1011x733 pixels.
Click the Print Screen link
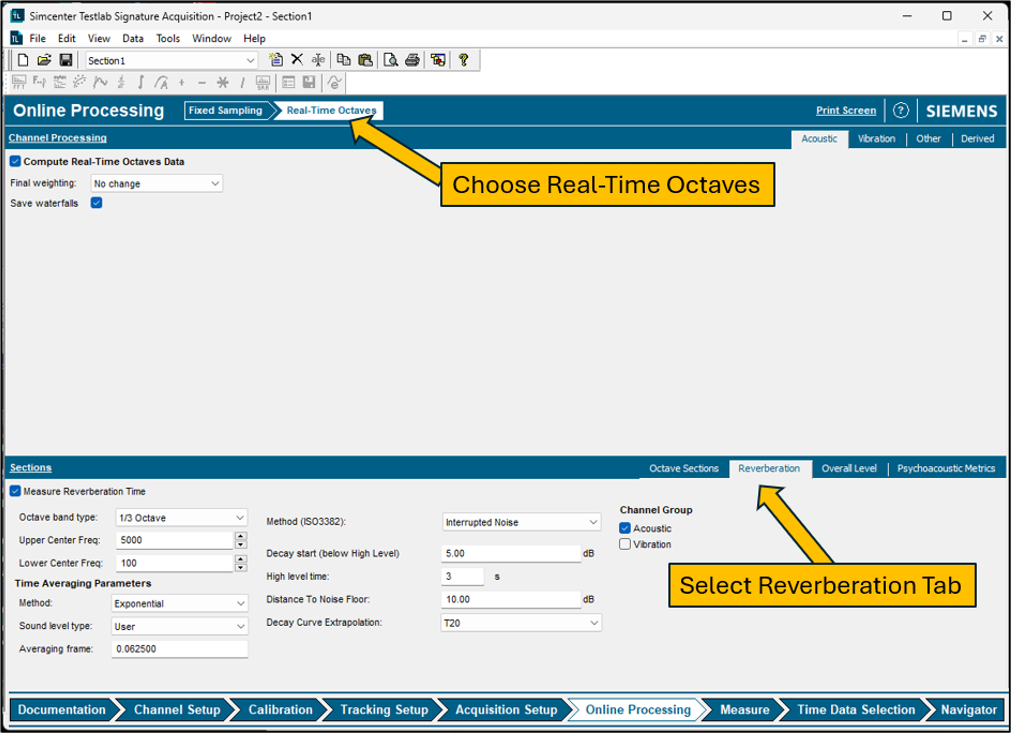coord(845,111)
